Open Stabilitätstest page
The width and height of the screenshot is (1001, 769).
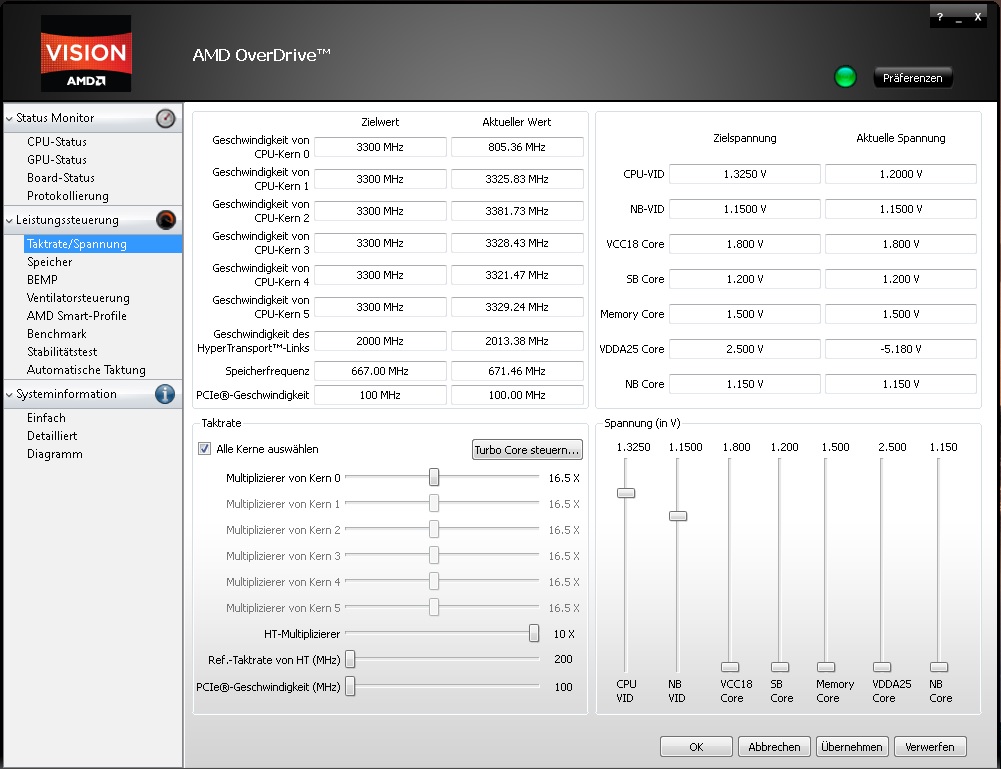62,352
